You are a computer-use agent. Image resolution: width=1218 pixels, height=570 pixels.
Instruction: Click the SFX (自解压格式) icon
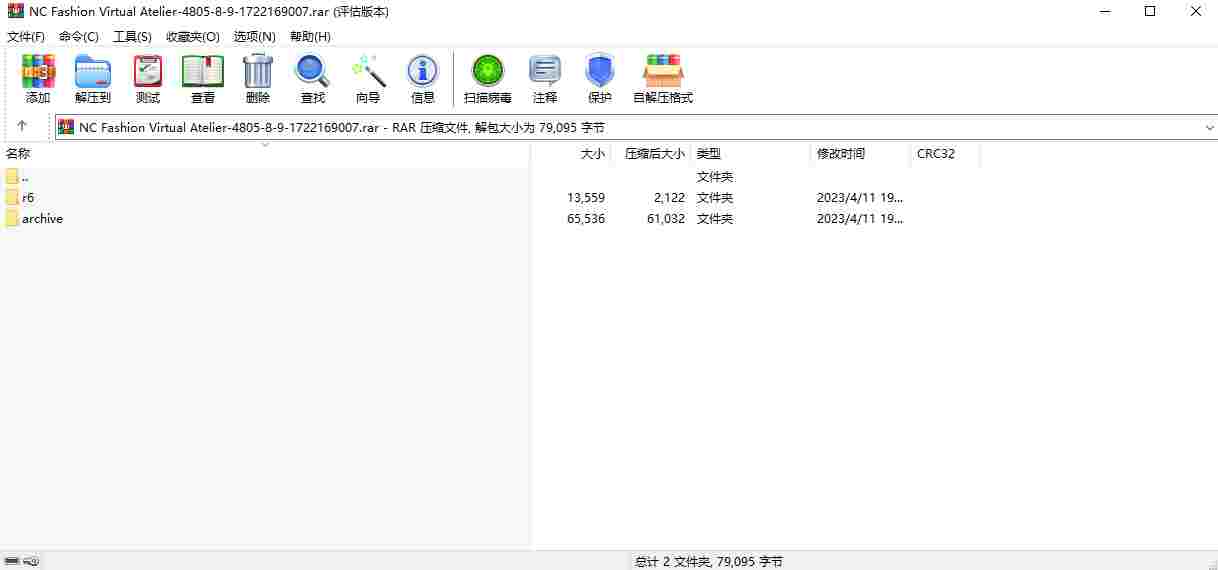(663, 71)
